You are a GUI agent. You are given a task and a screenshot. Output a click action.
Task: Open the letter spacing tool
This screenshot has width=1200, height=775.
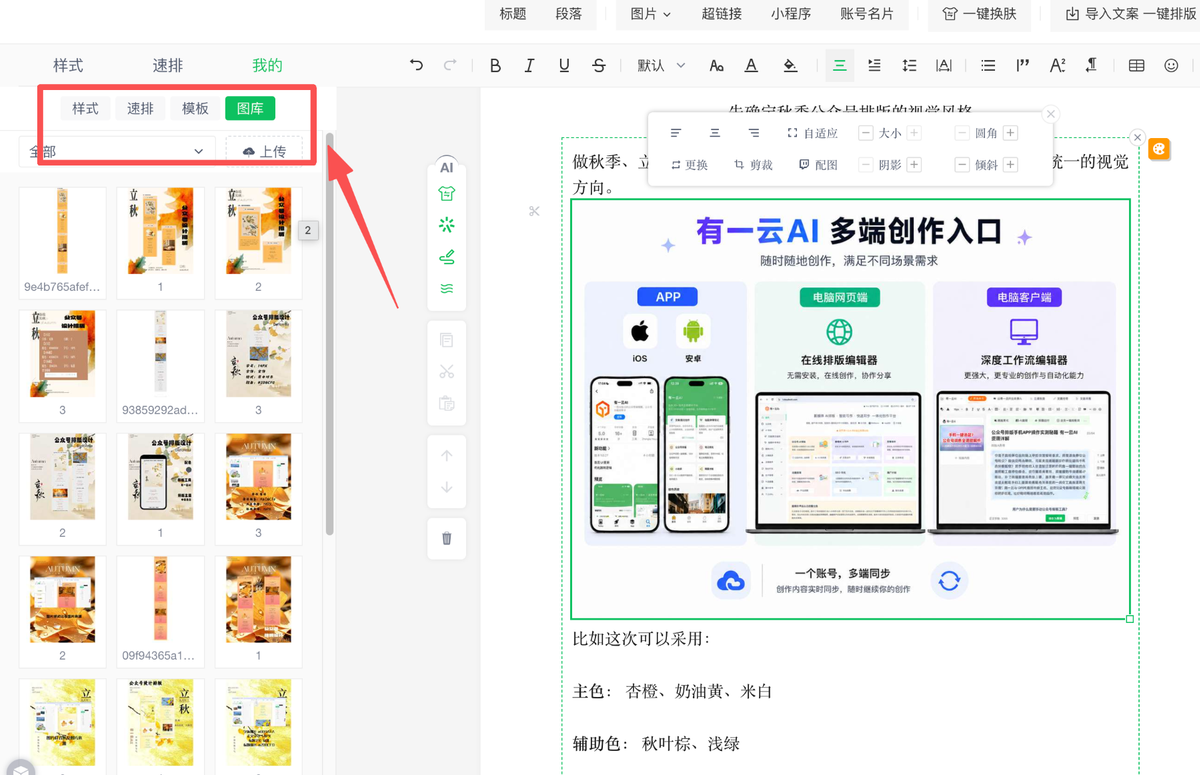click(x=943, y=66)
